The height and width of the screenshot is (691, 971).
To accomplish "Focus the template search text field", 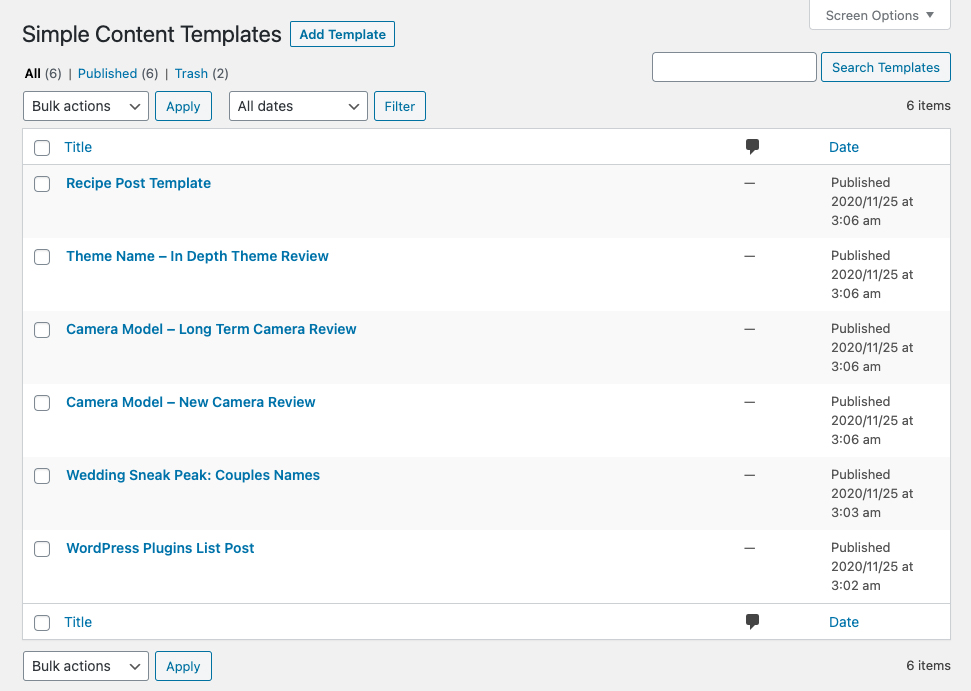I will coord(734,67).
